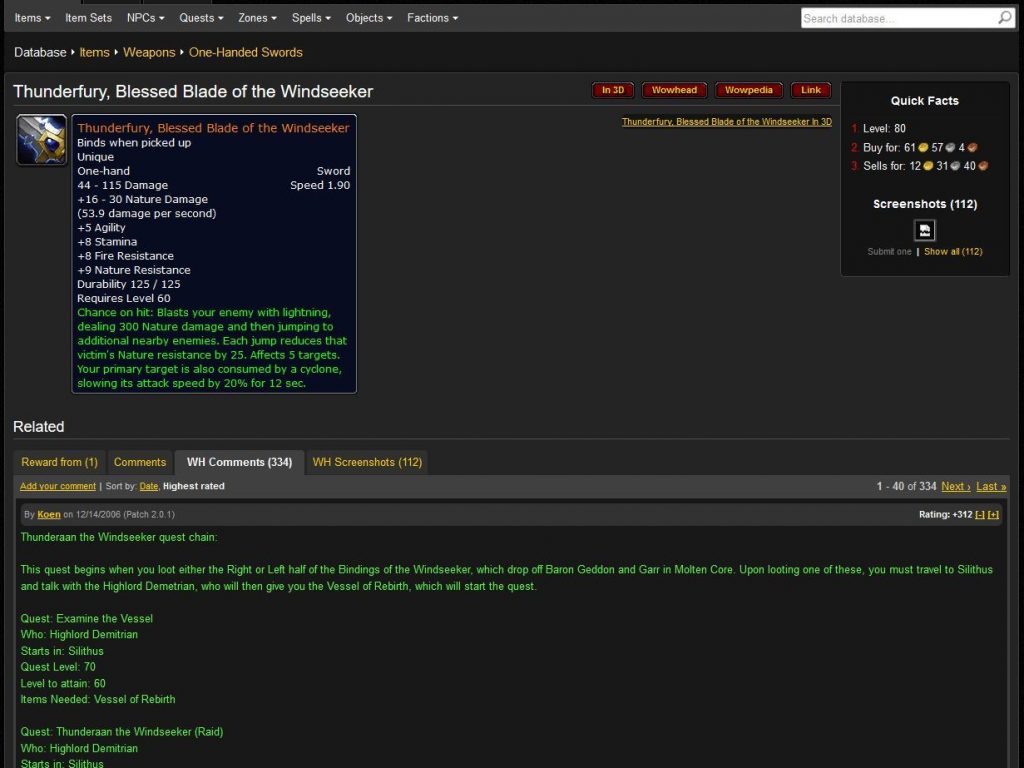Click '1 - 40 of 334' pagination text
Viewport: 1024px width, 768px height.
tap(906, 487)
